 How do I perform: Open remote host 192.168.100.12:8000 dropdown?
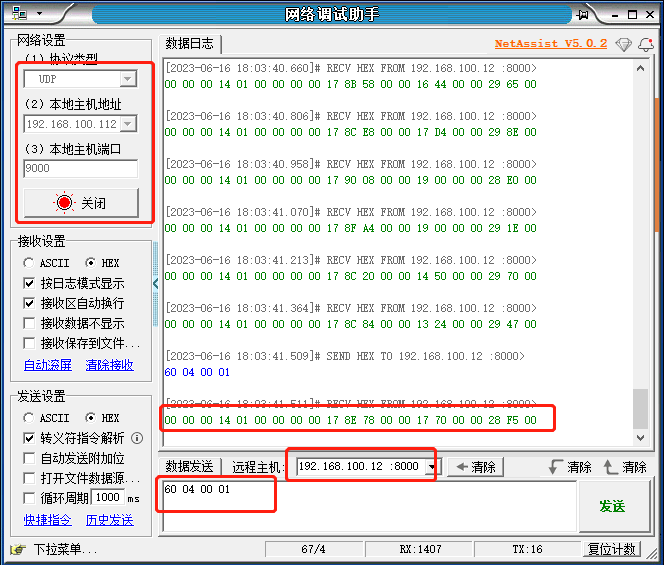coord(431,467)
